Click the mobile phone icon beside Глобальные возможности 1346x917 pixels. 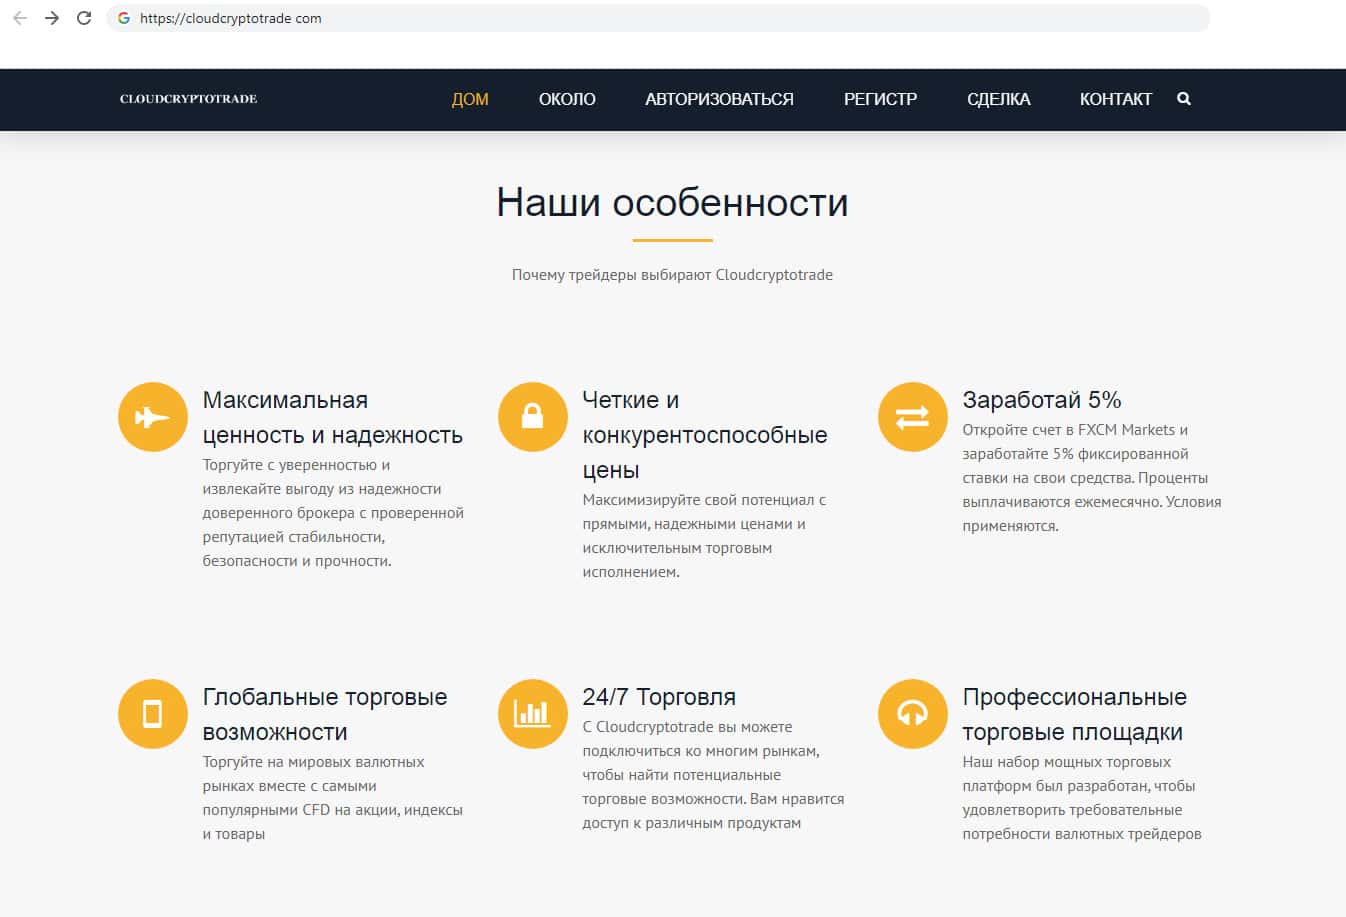point(152,714)
